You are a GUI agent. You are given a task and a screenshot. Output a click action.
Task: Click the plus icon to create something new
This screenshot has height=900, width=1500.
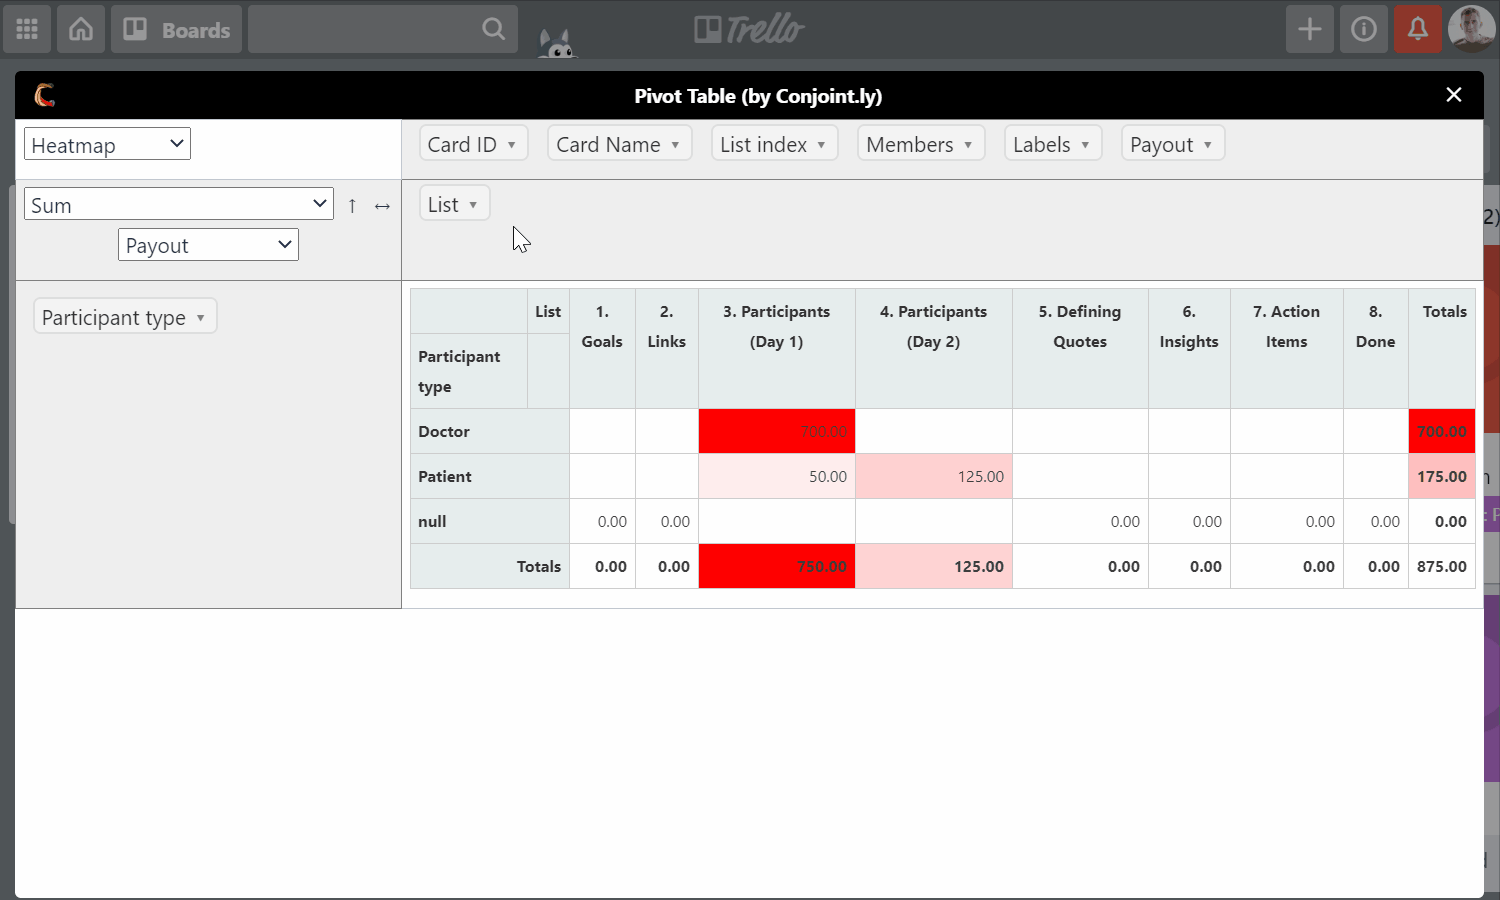pos(1310,29)
